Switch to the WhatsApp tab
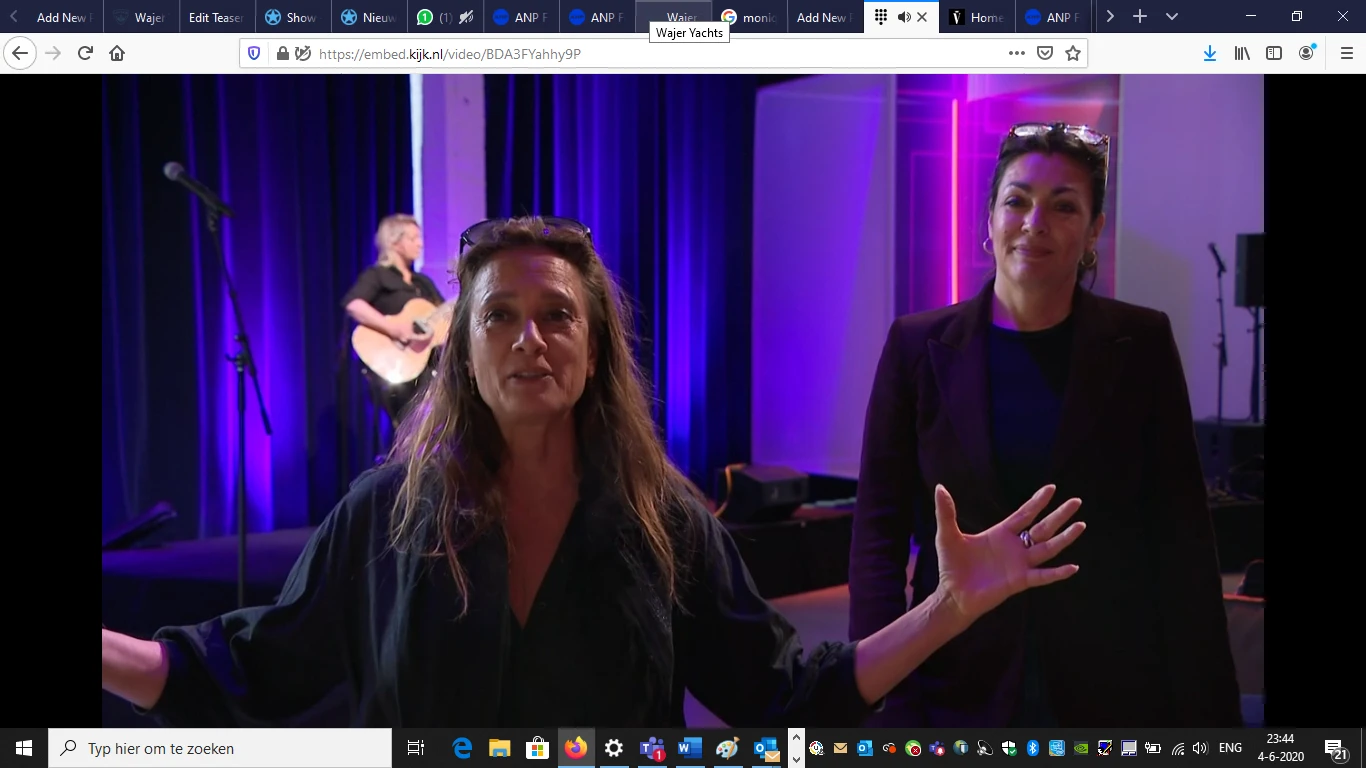 (x=445, y=17)
